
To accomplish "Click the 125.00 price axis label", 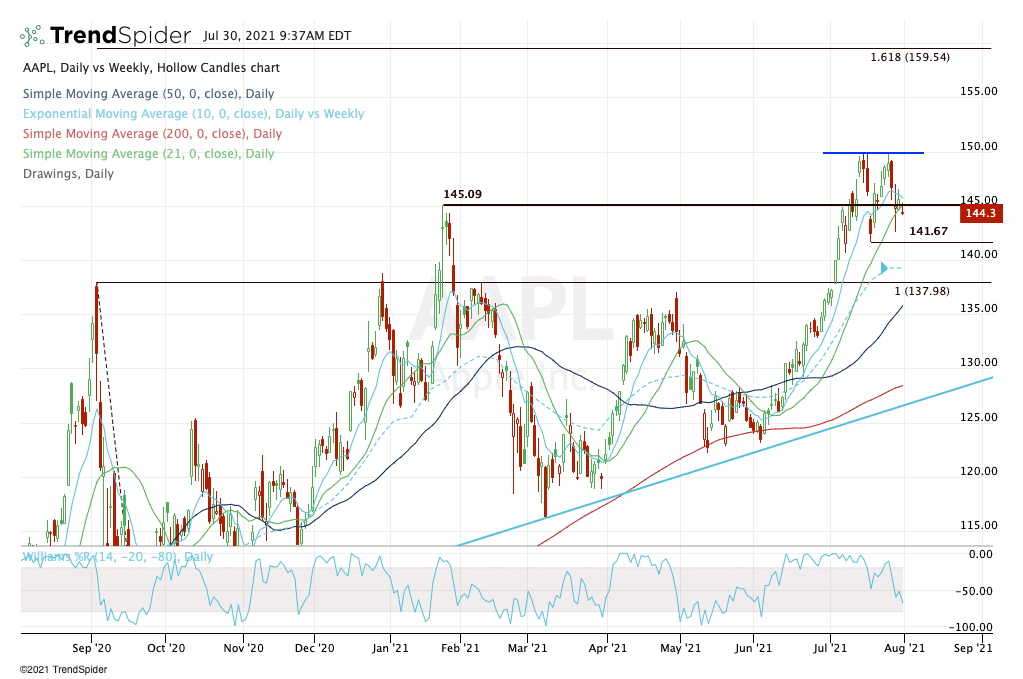I will click(978, 417).
